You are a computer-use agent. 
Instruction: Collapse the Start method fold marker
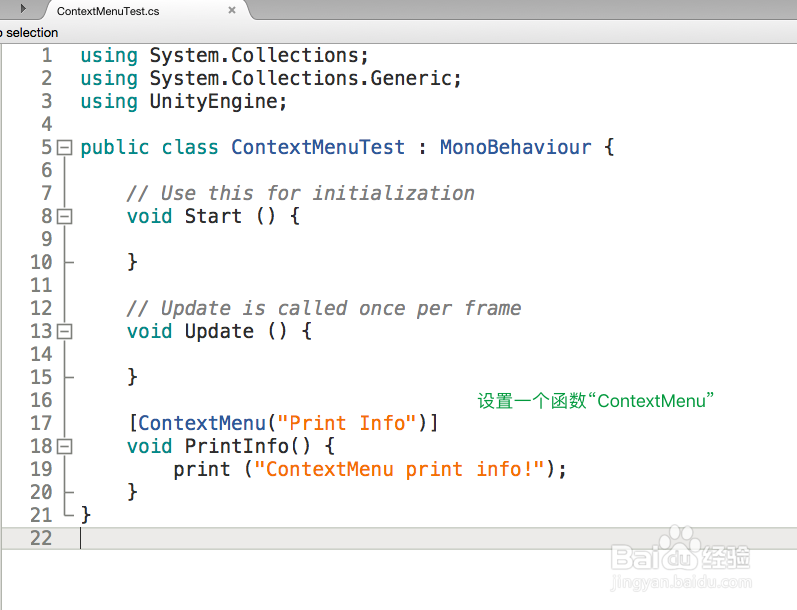[x=65, y=217]
